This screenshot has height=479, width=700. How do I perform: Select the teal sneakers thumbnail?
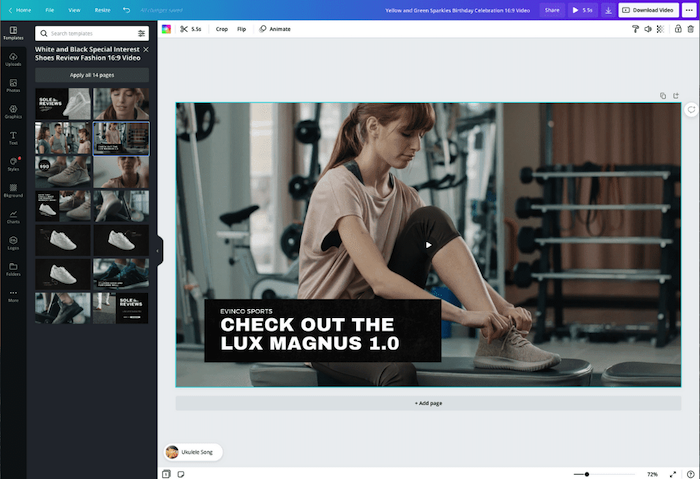pyautogui.click(x=121, y=274)
